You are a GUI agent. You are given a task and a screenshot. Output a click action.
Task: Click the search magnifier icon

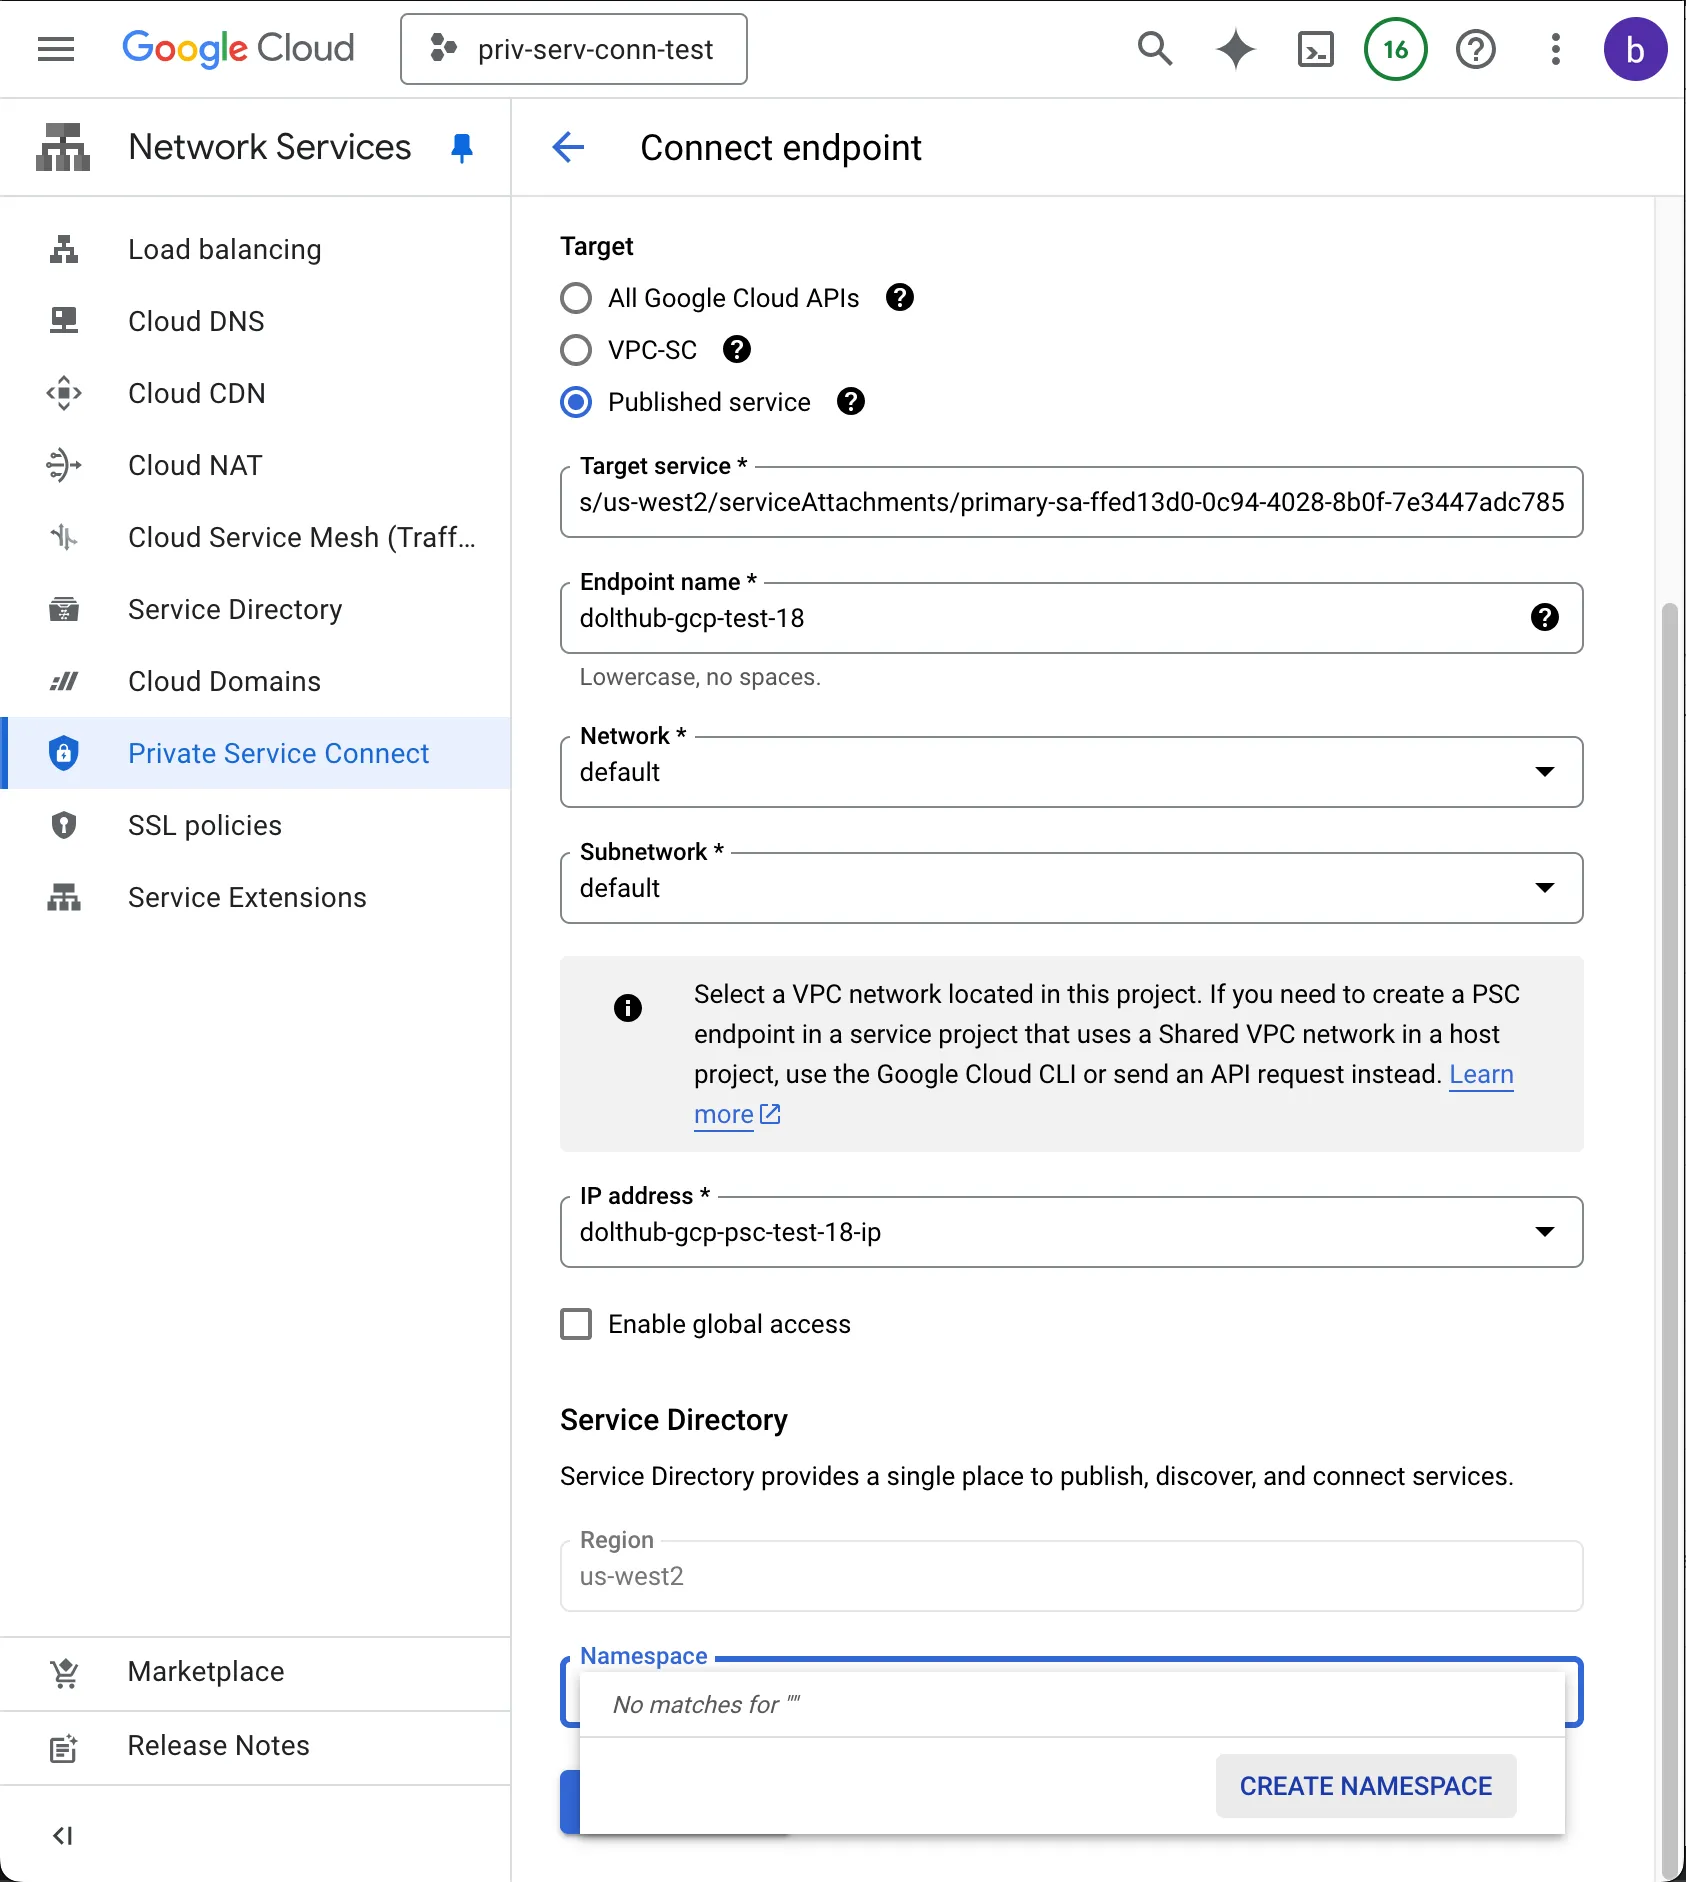click(1155, 49)
